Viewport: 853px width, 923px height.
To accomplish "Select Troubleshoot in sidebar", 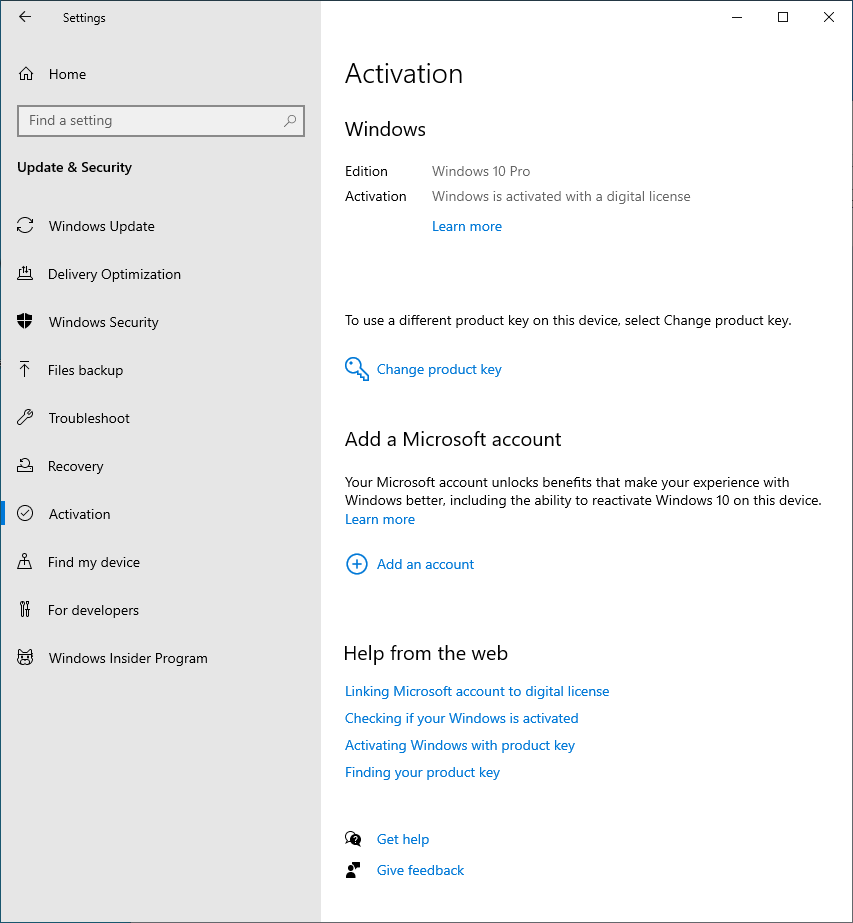I will coord(89,418).
